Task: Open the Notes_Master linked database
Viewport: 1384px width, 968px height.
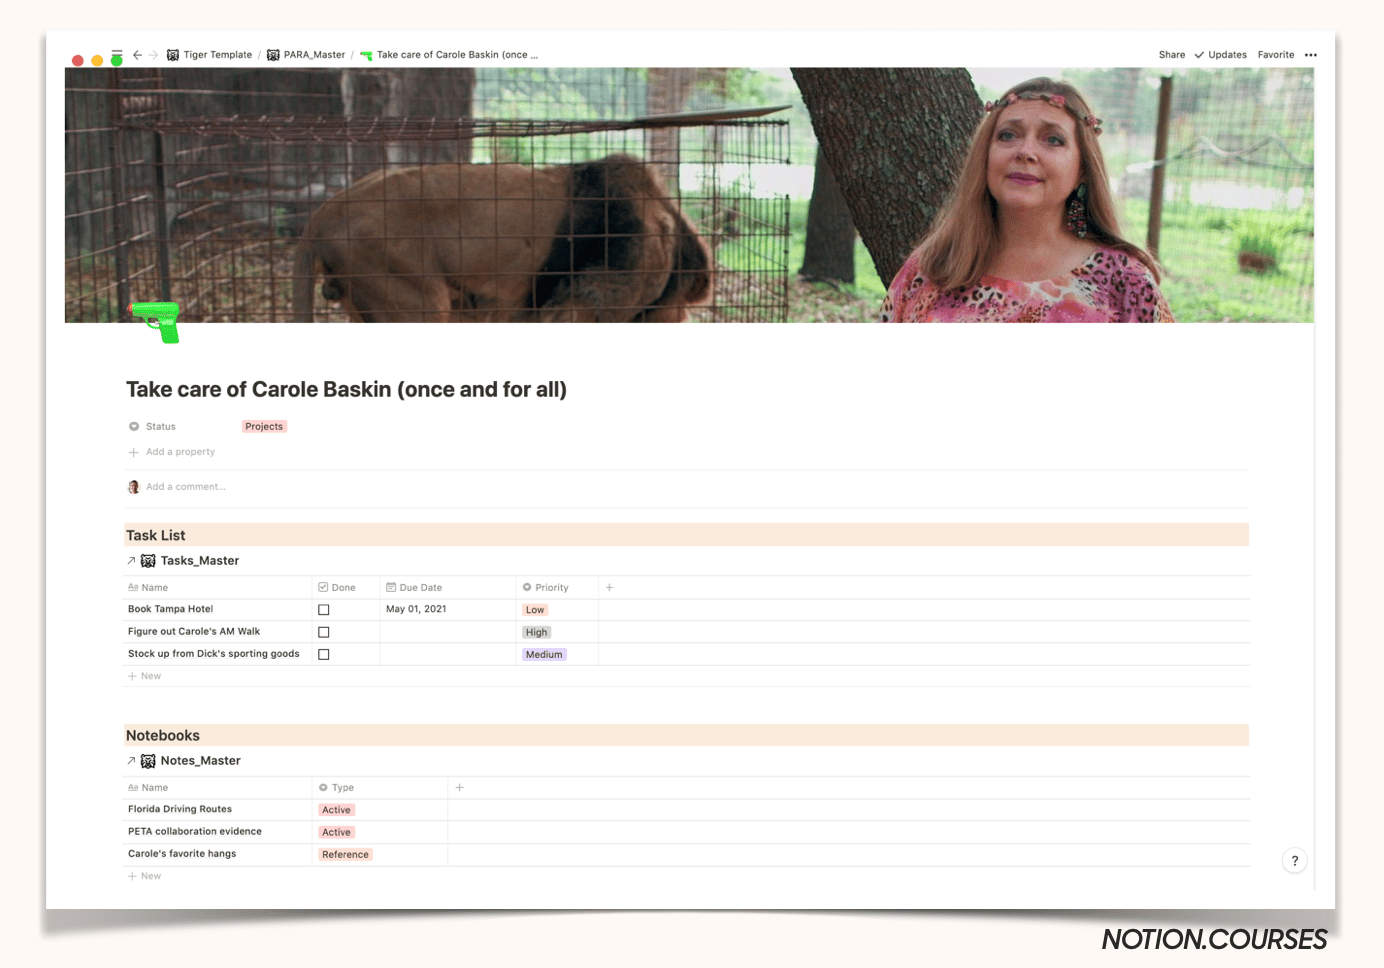Action: pyautogui.click(x=201, y=761)
